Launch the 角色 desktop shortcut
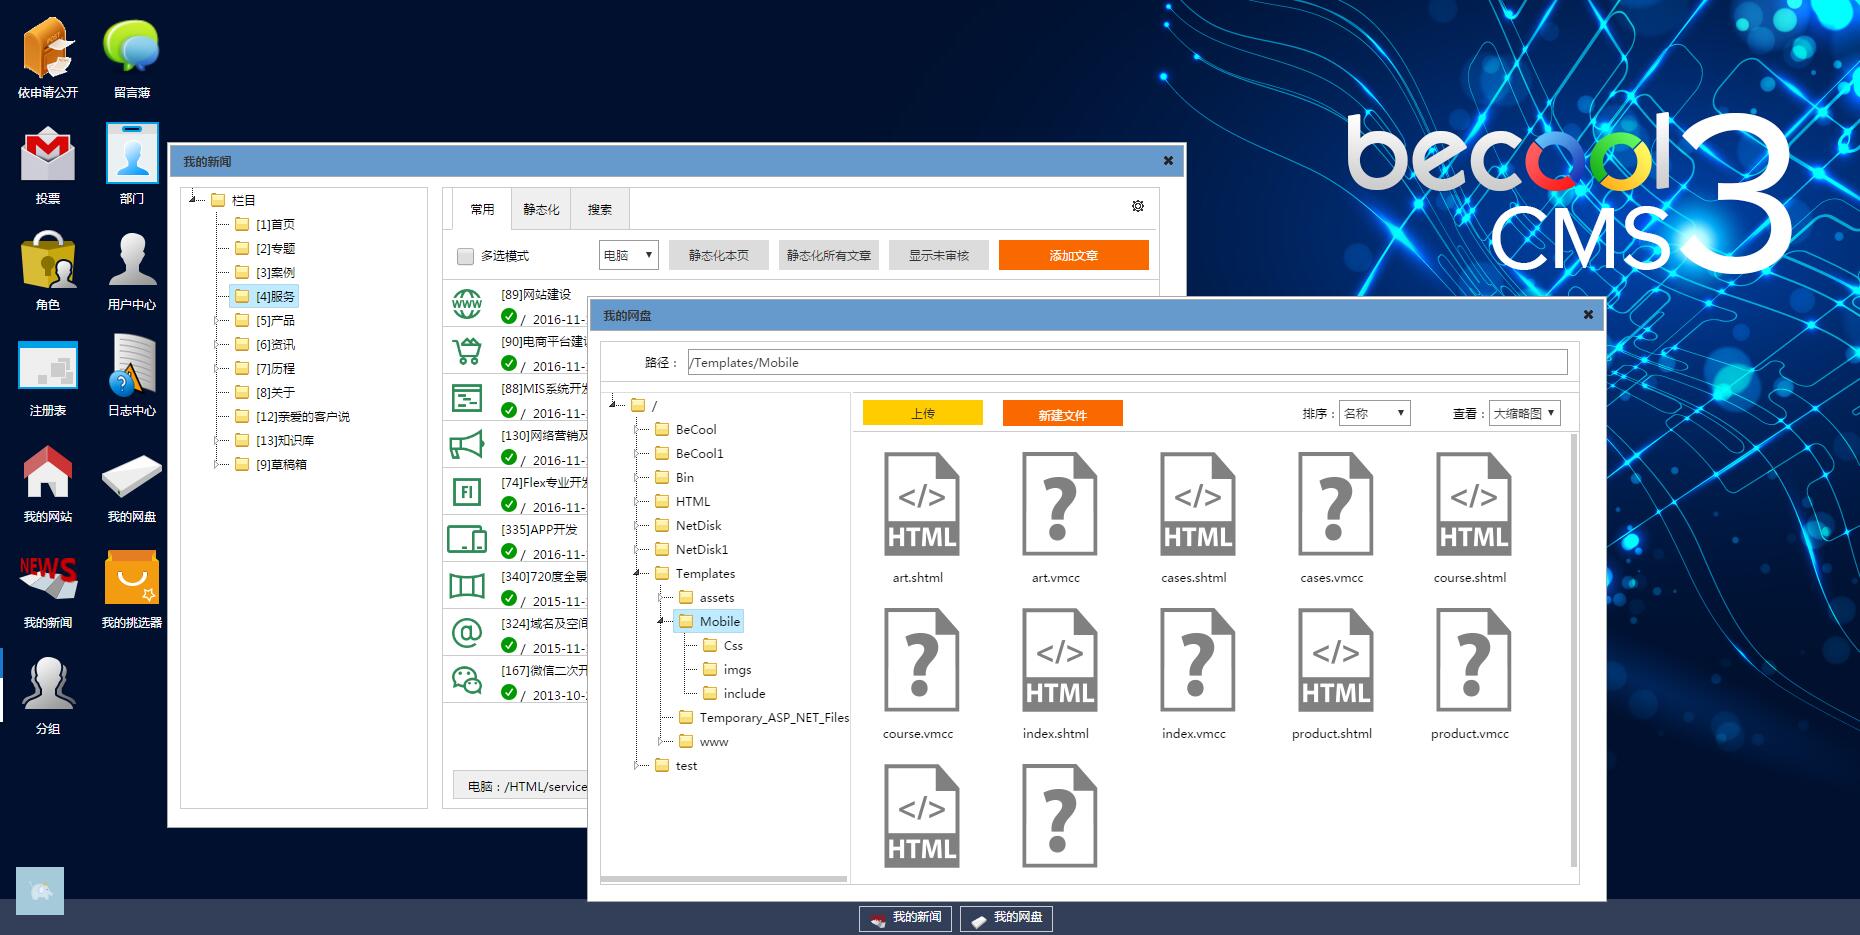This screenshot has width=1860, height=935. (x=47, y=261)
